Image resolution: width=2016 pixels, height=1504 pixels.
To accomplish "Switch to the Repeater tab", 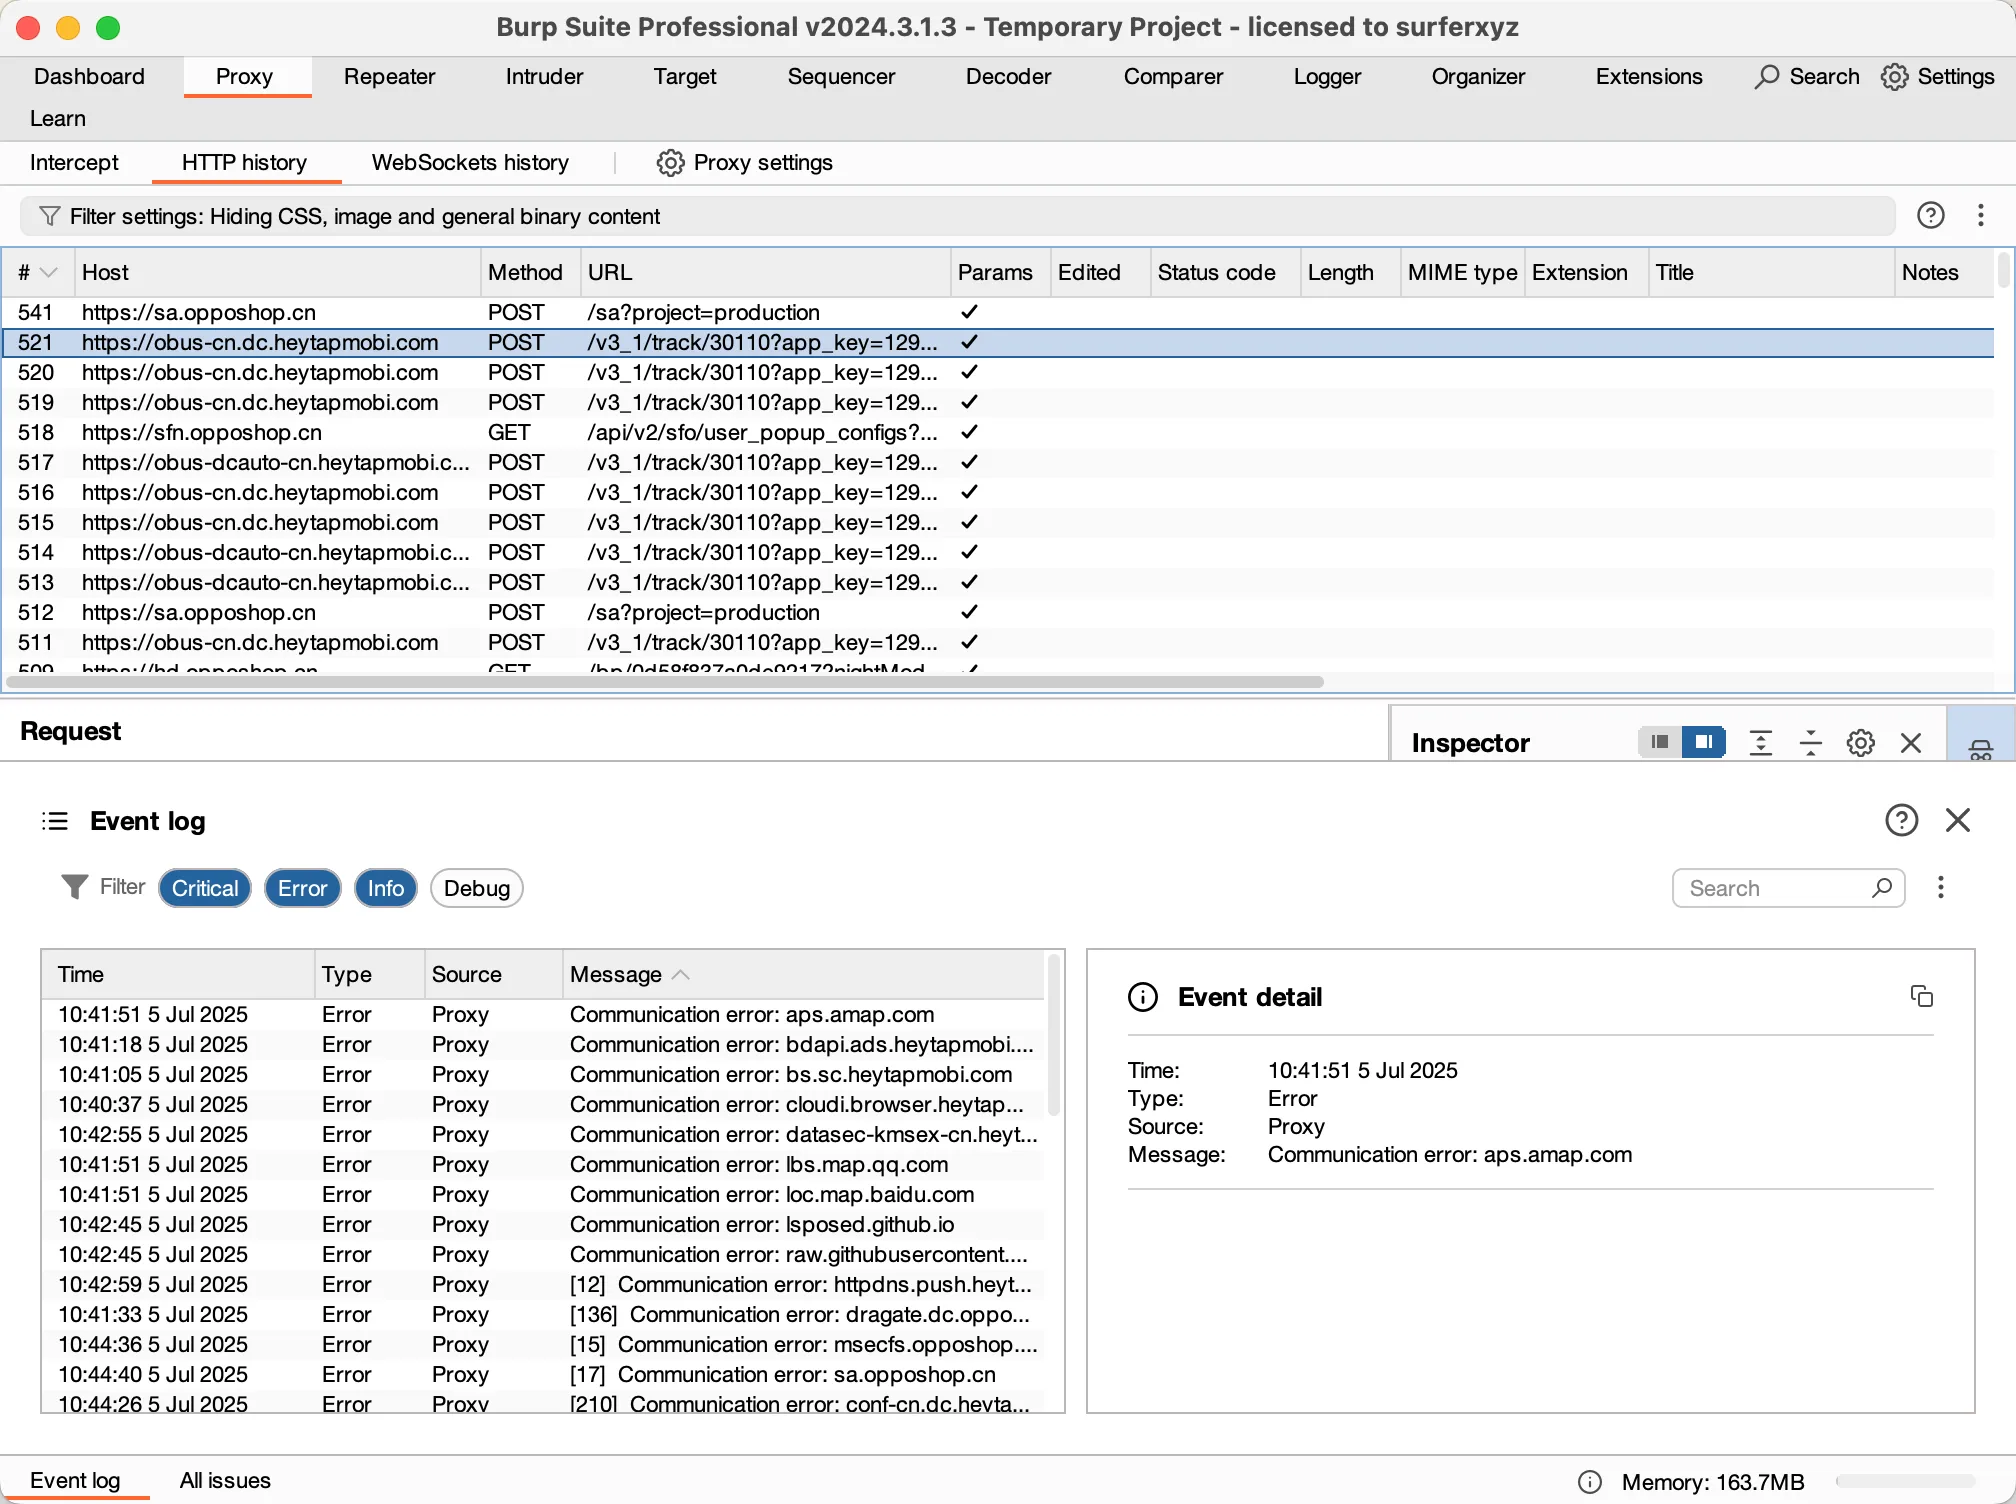I will pos(389,77).
